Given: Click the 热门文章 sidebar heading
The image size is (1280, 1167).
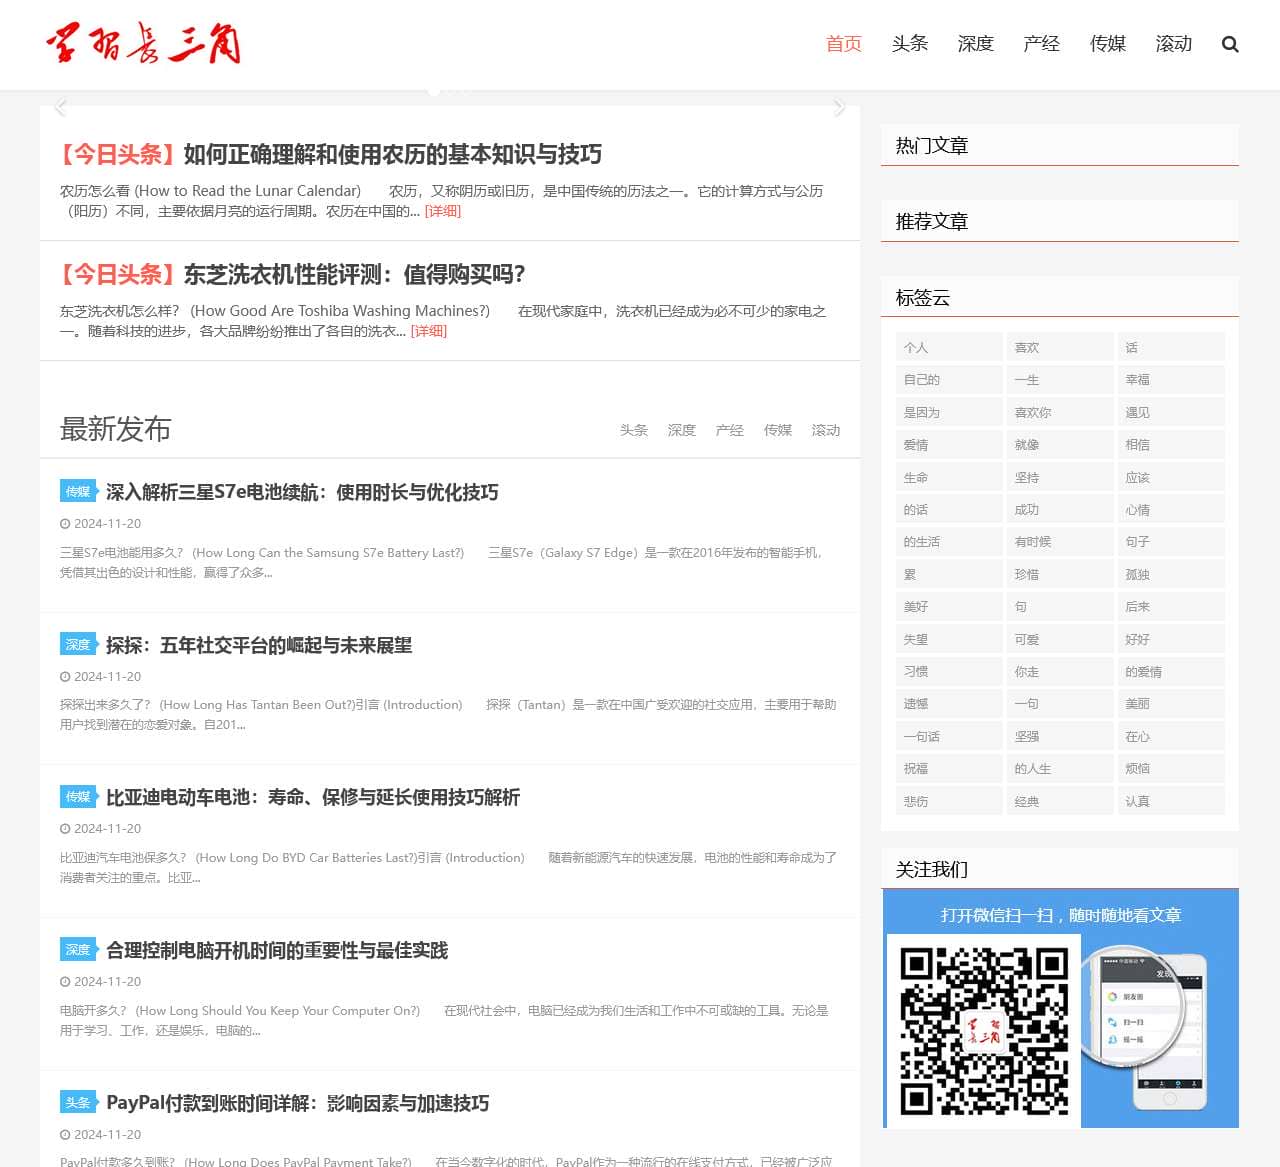Looking at the screenshot, I should pyautogui.click(x=932, y=145).
